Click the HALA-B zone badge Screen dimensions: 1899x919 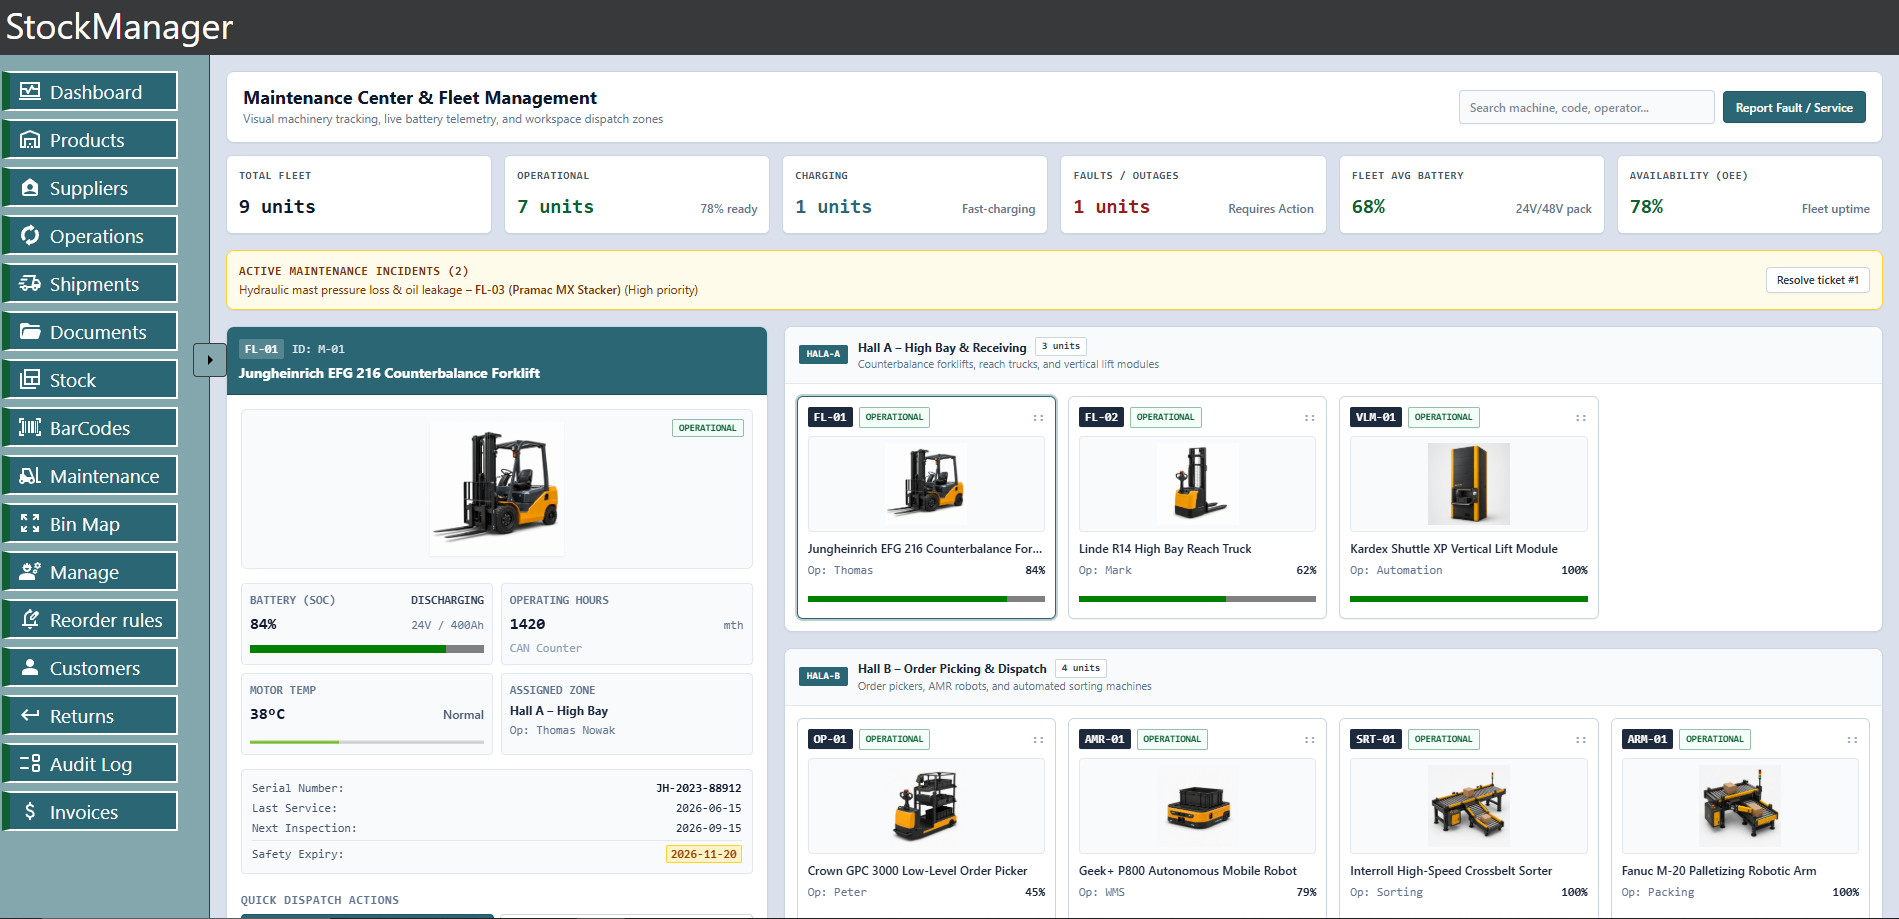tap(823, 676)
